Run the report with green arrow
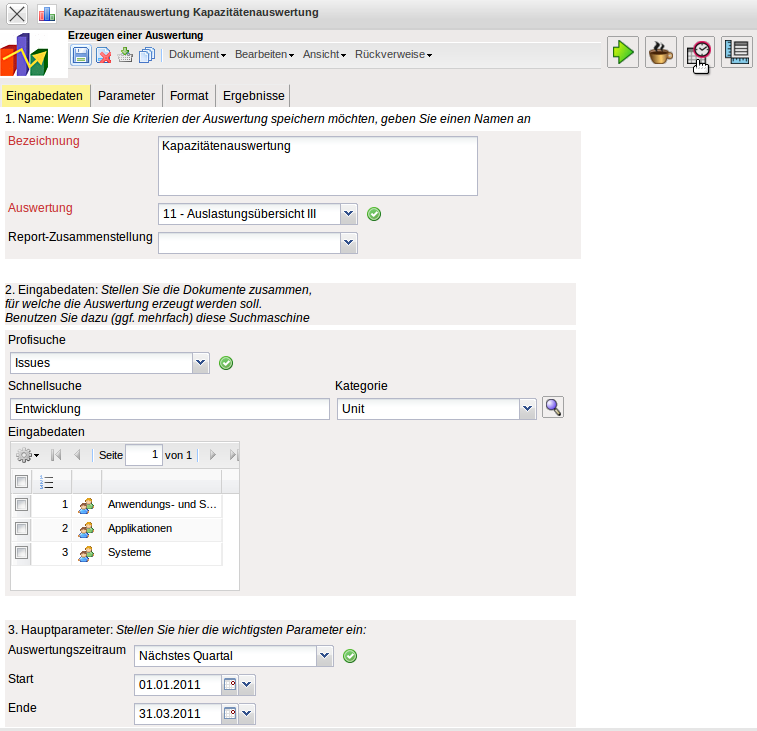Viewport: 757px width, 731px height. [x=623, y=52]
